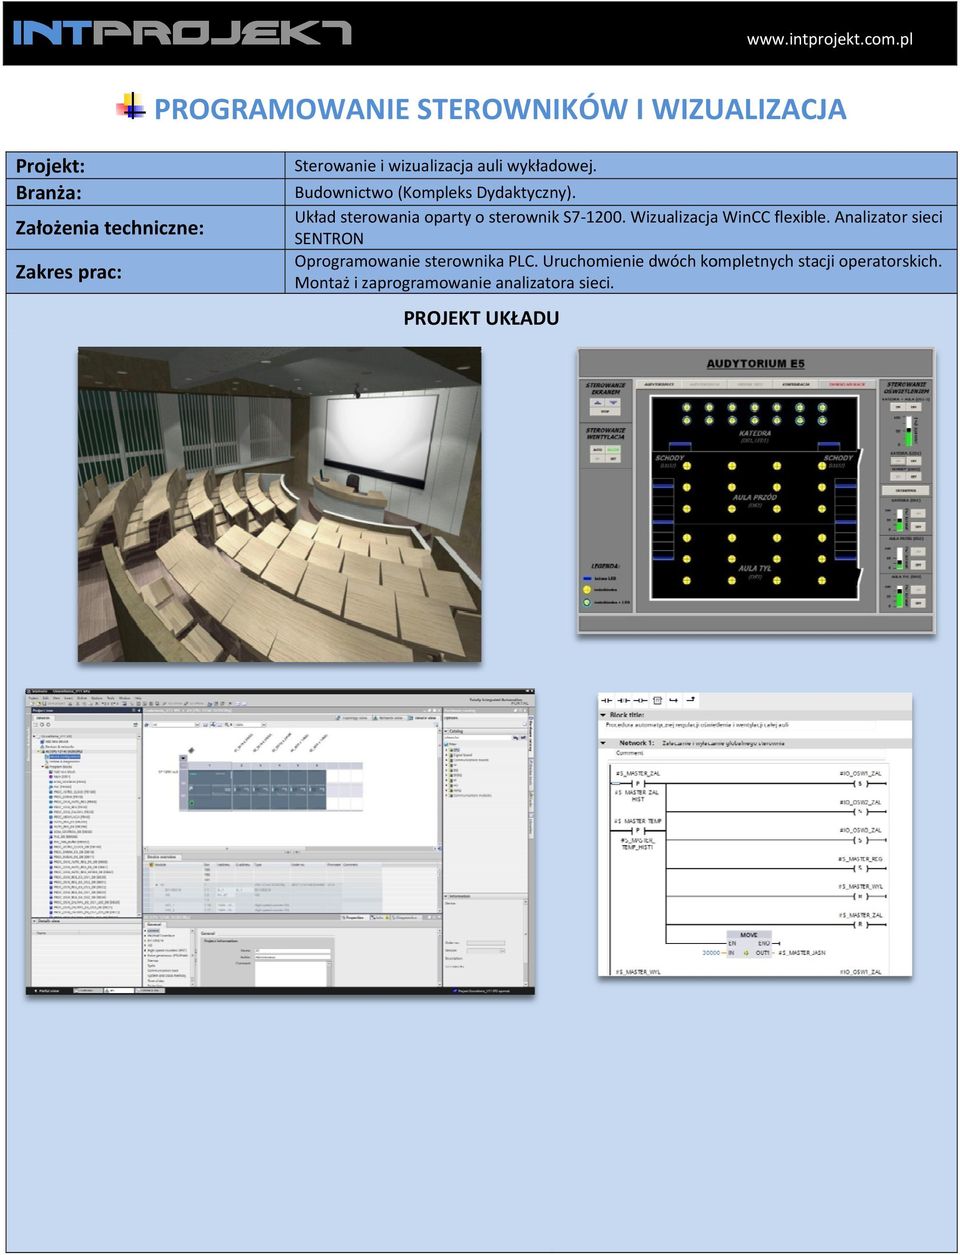Adjust the AULA TYŁ brightness slider
Image resolution: width=960 pixels, height=1255 pixels.
click(900, 596)
